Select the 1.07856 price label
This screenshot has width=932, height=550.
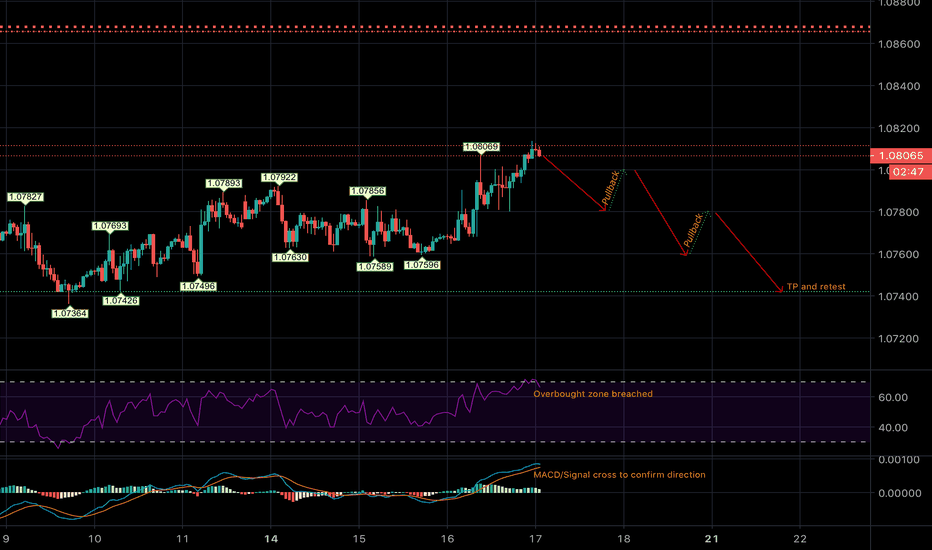367,191
